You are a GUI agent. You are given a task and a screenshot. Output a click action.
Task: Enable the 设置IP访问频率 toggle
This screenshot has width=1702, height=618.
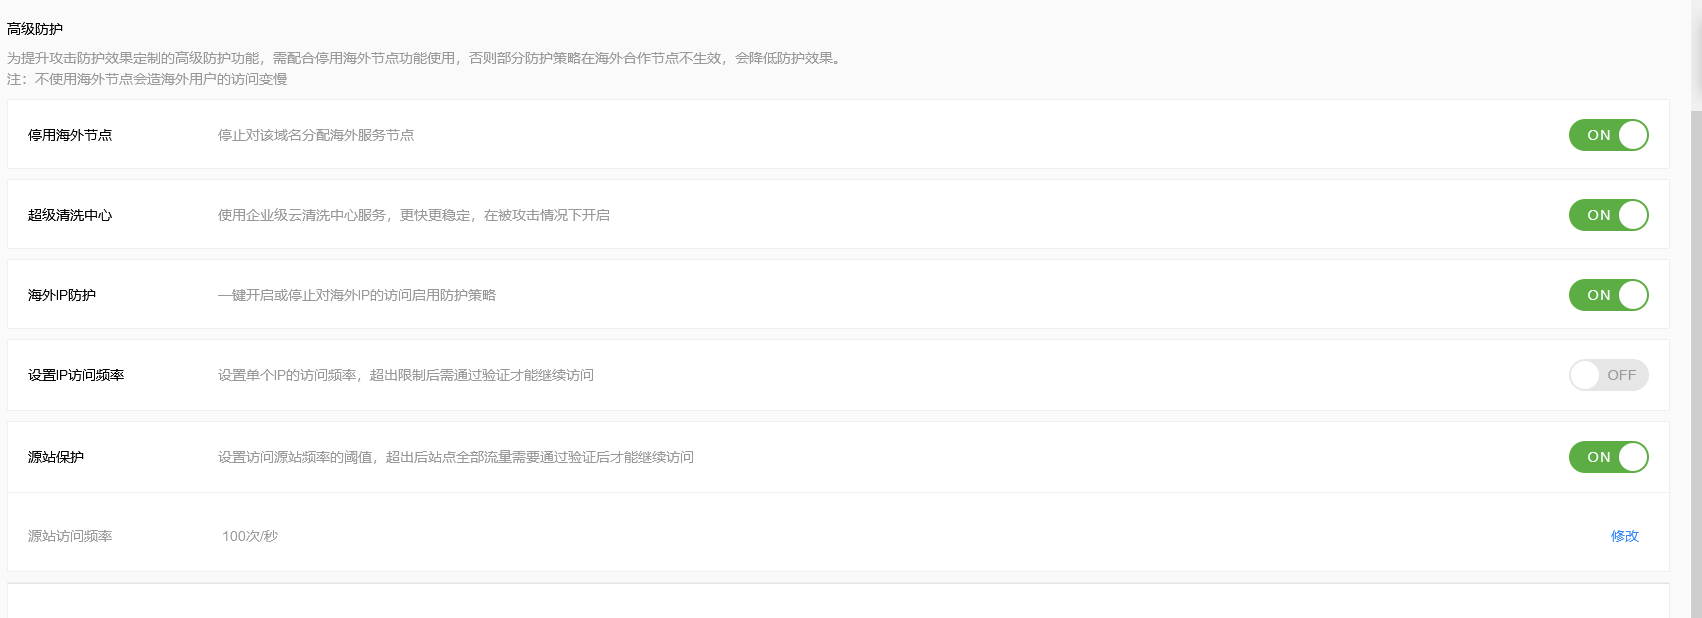click(1608, 375)
